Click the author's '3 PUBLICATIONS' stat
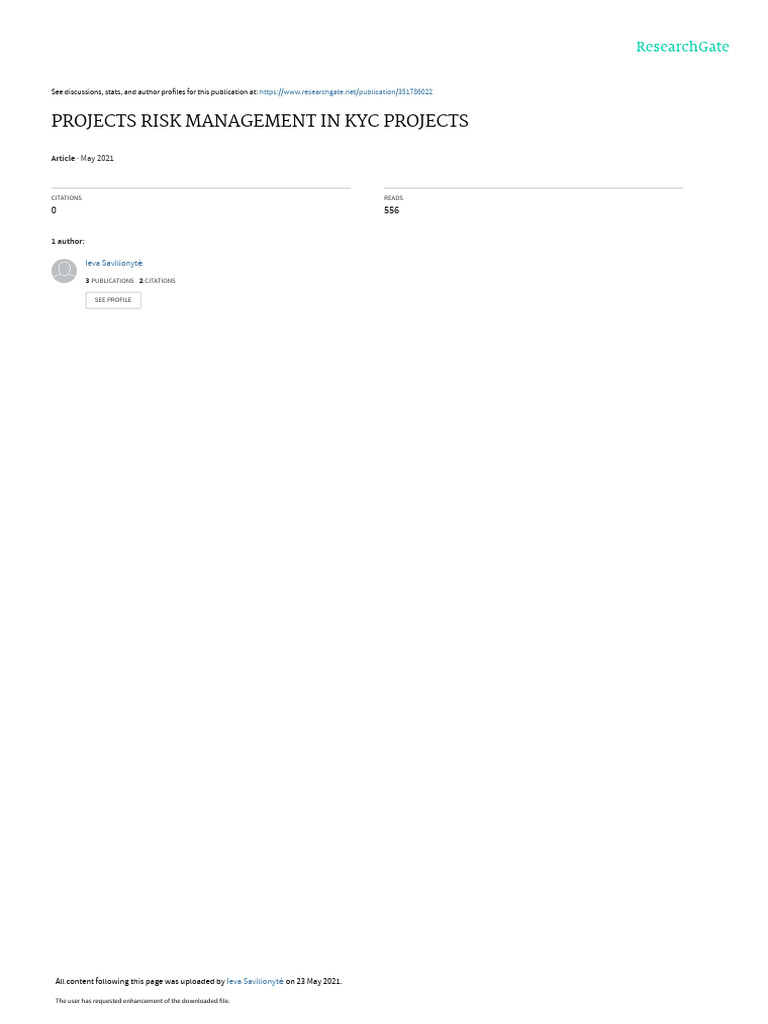 (109, 281)
